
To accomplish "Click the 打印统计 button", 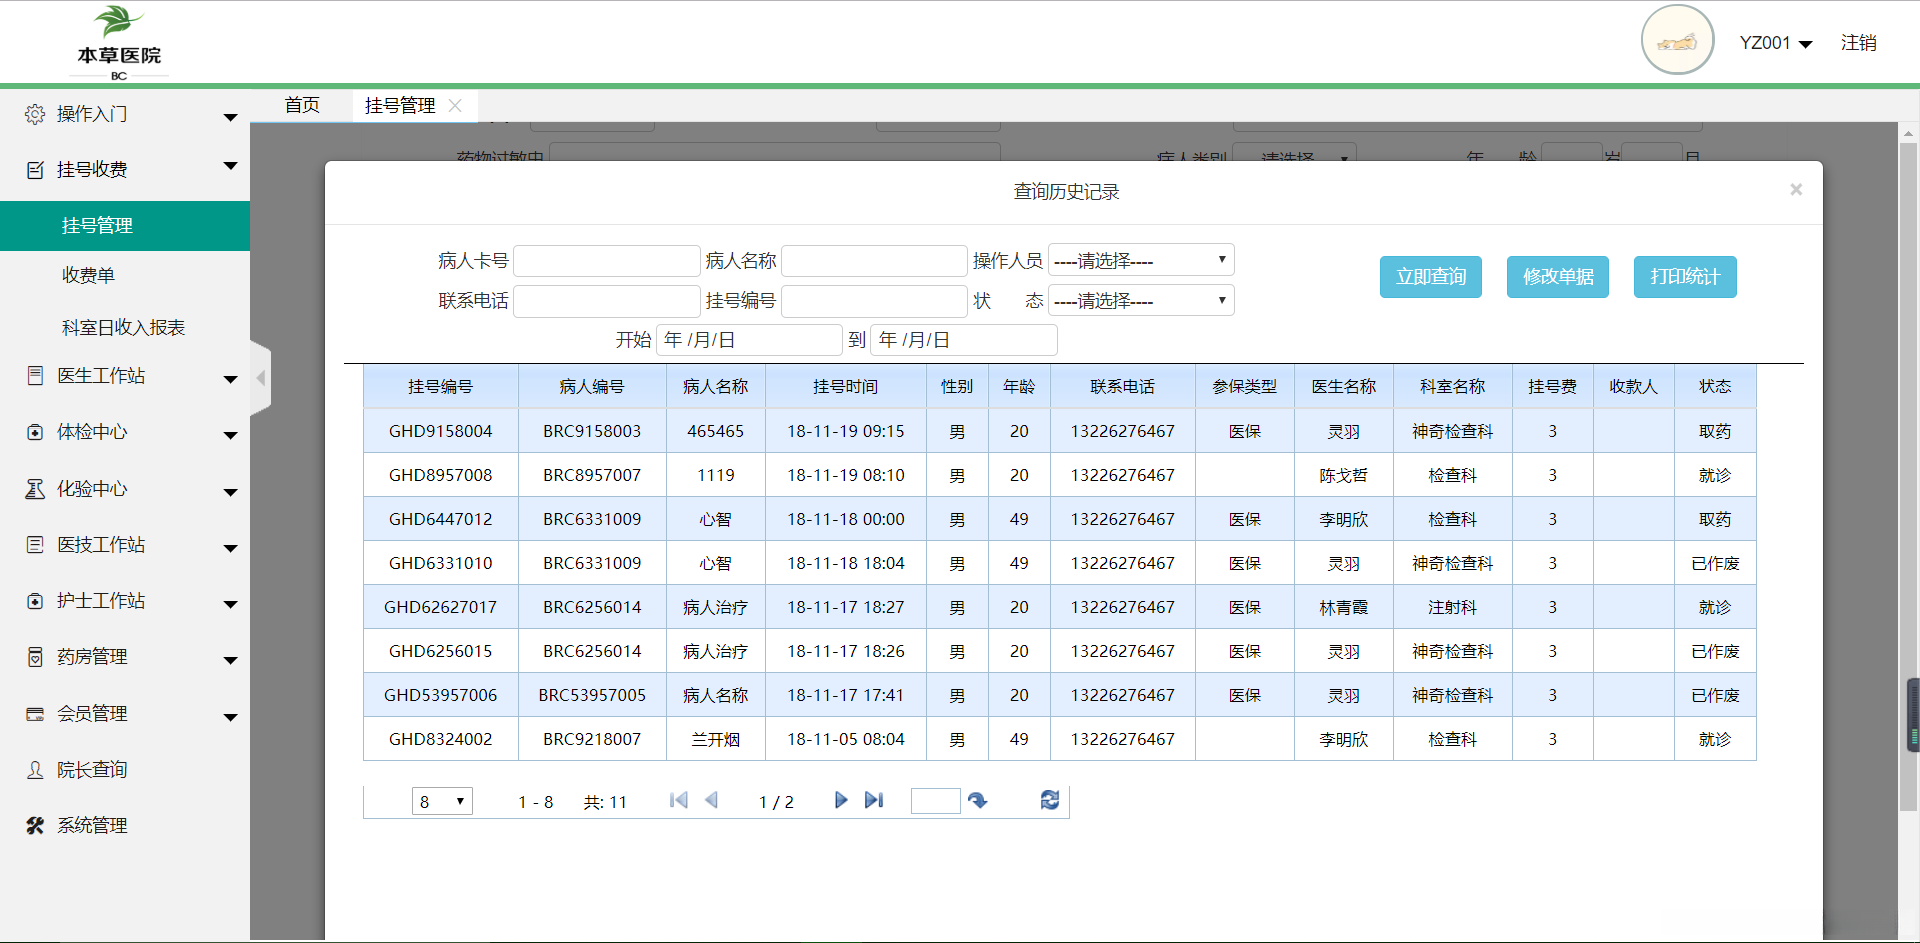I will pyautogui.click(x=1685, y=277).
